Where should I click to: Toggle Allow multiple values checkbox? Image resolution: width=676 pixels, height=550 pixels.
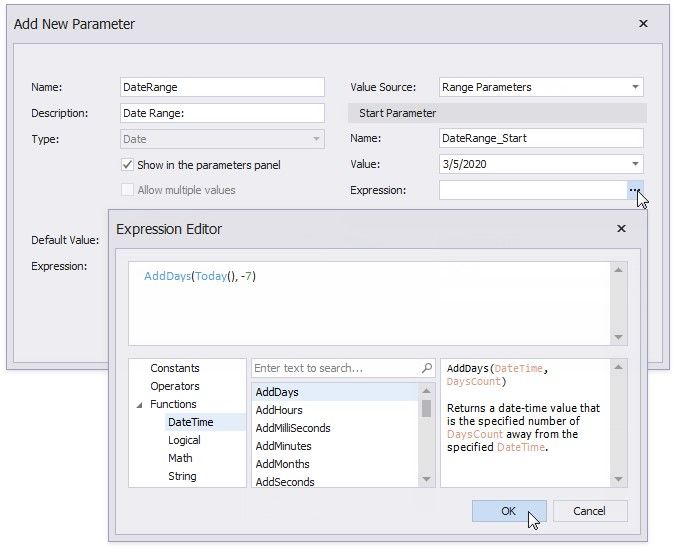pyautogui.click(x=127, y=189)
